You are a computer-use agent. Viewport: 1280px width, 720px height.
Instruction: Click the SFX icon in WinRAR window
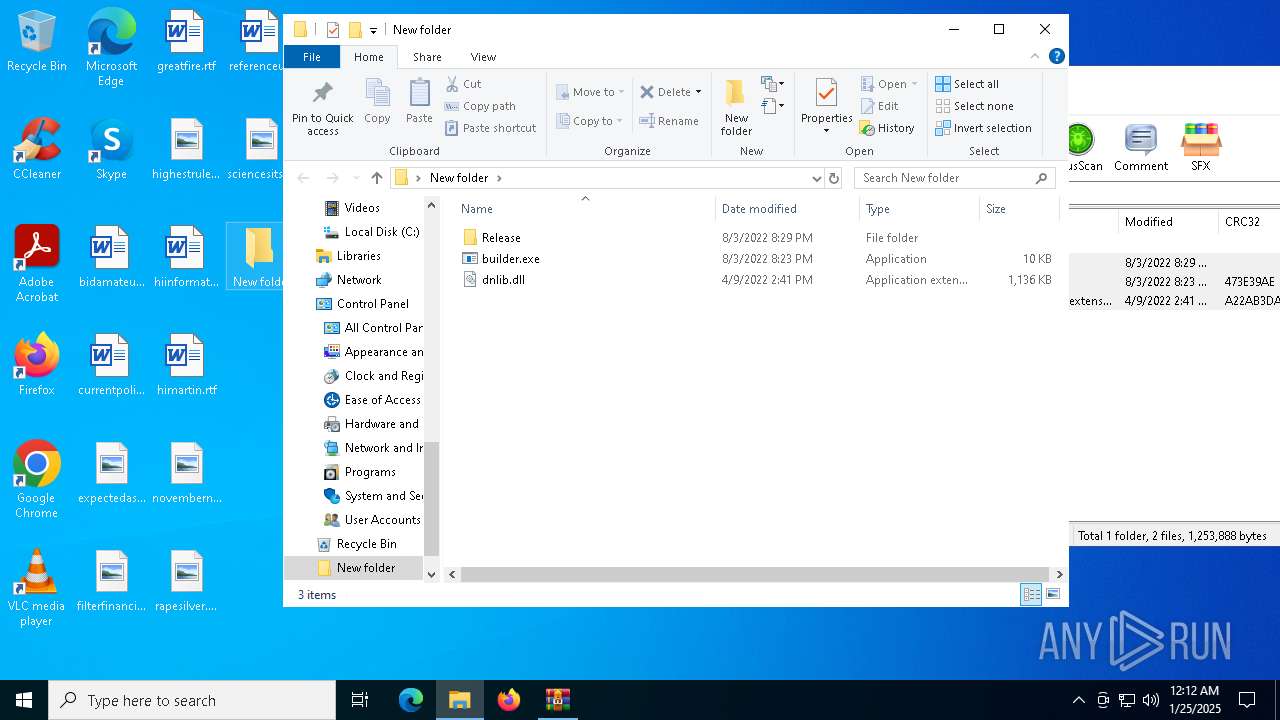(1201, 148)
